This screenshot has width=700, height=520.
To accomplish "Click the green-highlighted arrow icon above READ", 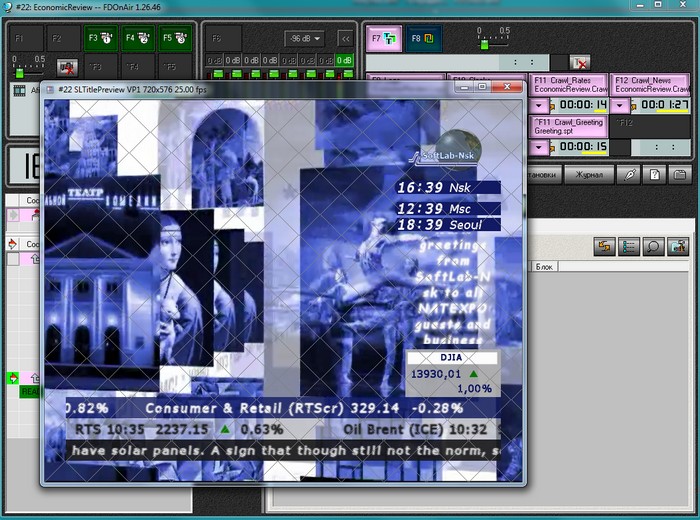I will [12, 379].
